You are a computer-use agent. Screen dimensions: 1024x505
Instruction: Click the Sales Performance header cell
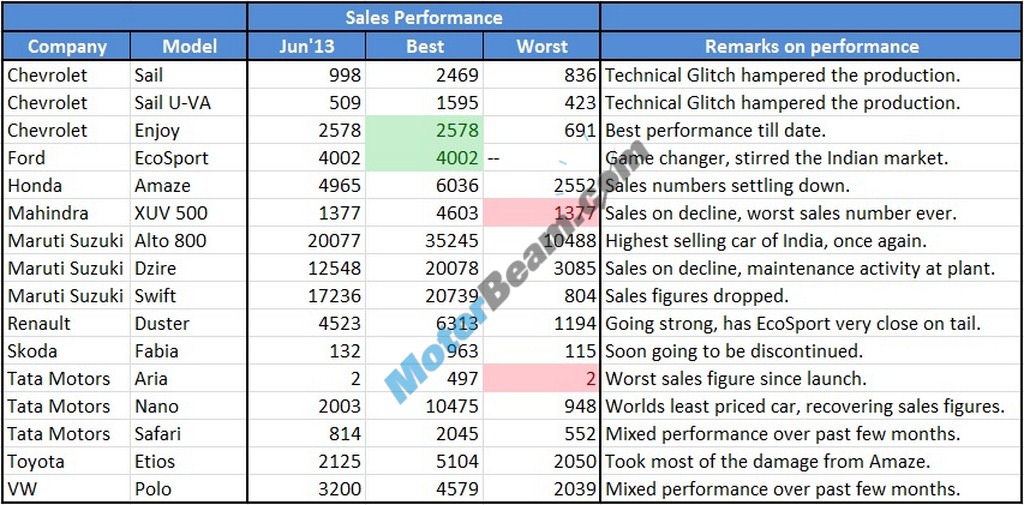click(424, 17)
